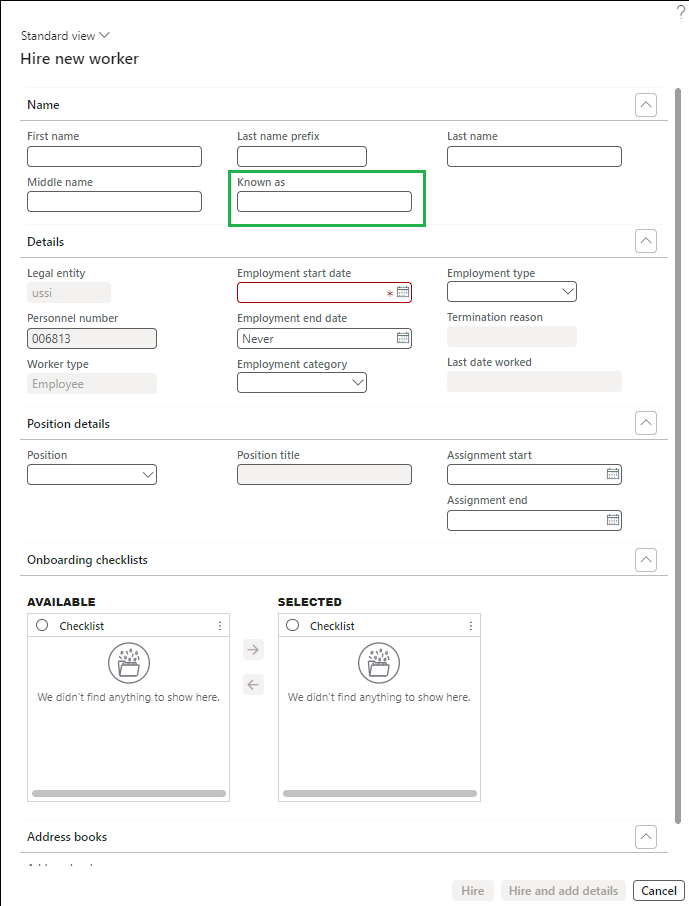Click the help question mark icon

(x=681, y=11)
